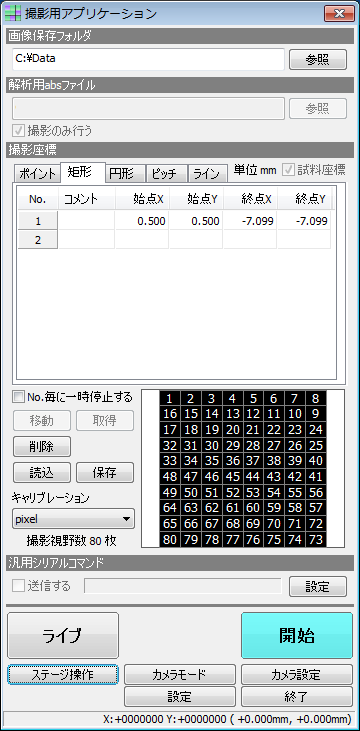Click 終点X cell value -7.099 in row 1
The height and width of the screenshot is (731, 360).
click(250, 221)
